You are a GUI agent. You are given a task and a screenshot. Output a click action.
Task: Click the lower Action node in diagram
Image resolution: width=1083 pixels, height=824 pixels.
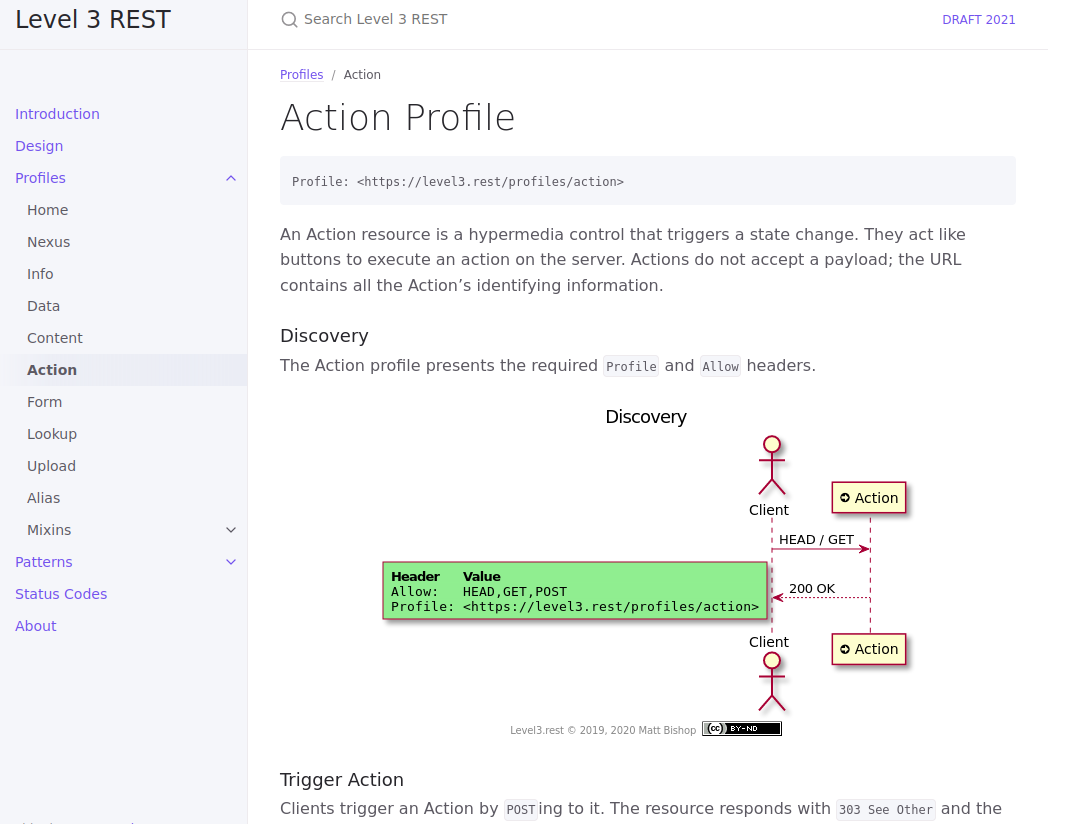869,649
